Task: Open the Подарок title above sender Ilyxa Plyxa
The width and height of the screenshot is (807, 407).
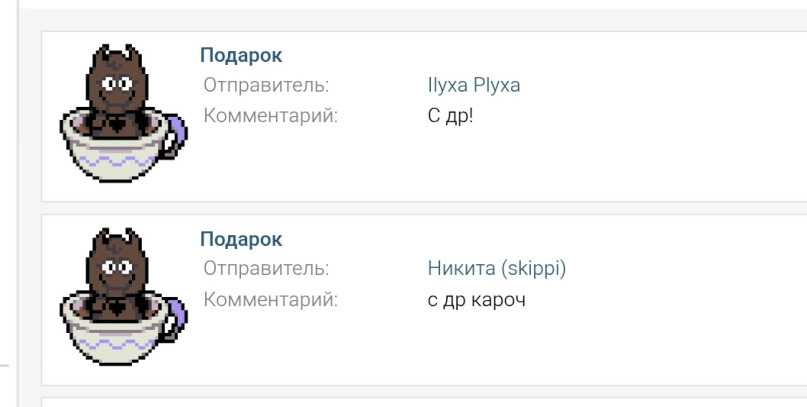Action: click(241, 56)
